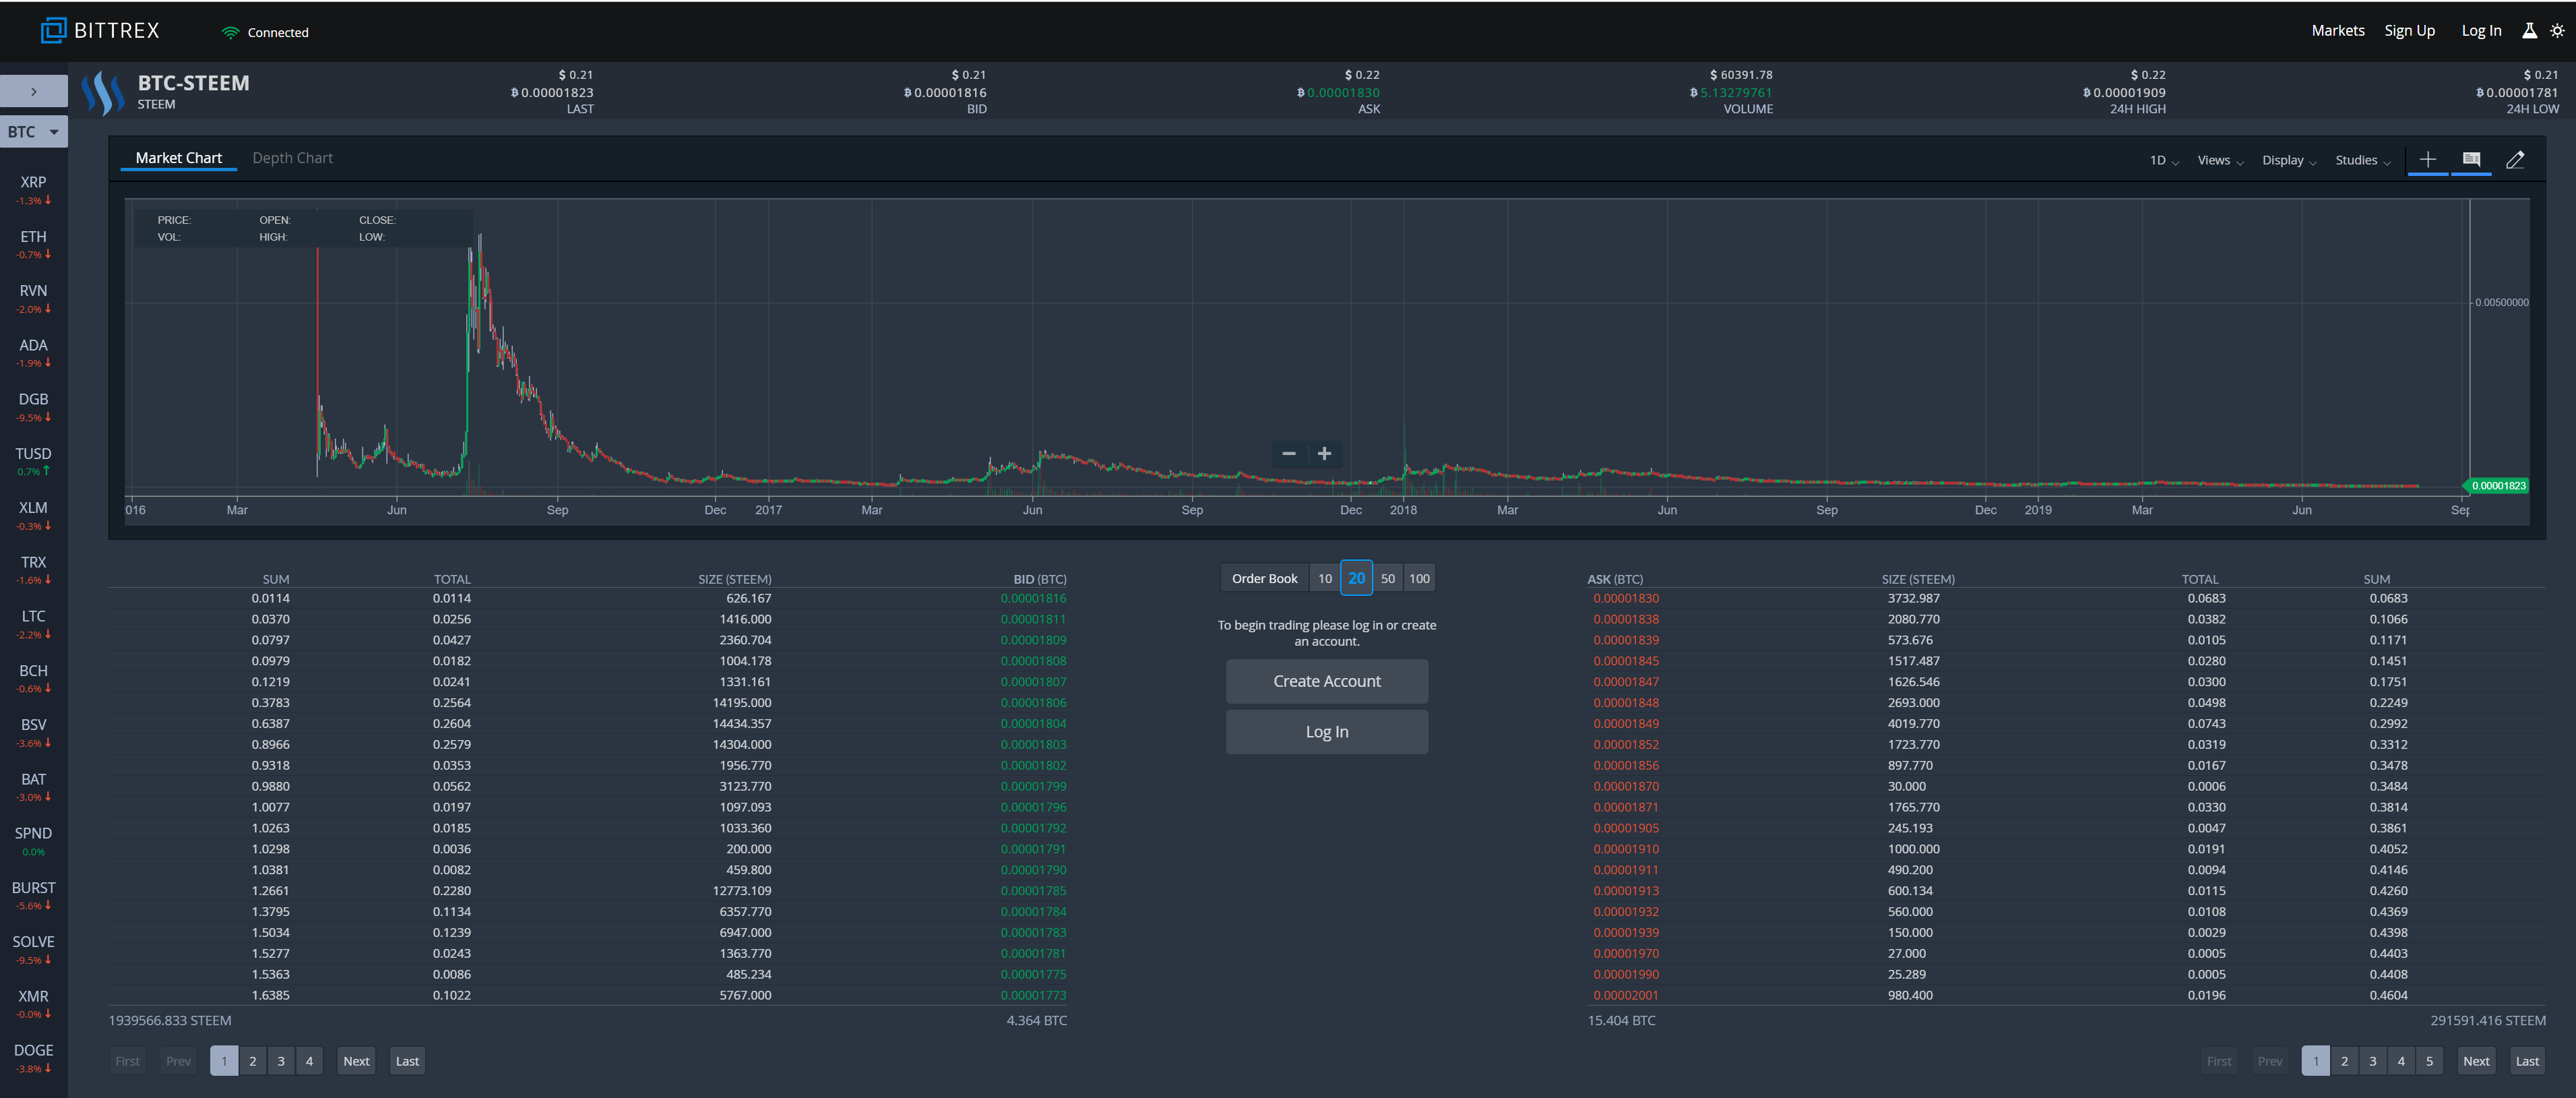This screenshot has height=1098, width=2576.
Task: Click the Bittrex logo
Action: point(100,31)
